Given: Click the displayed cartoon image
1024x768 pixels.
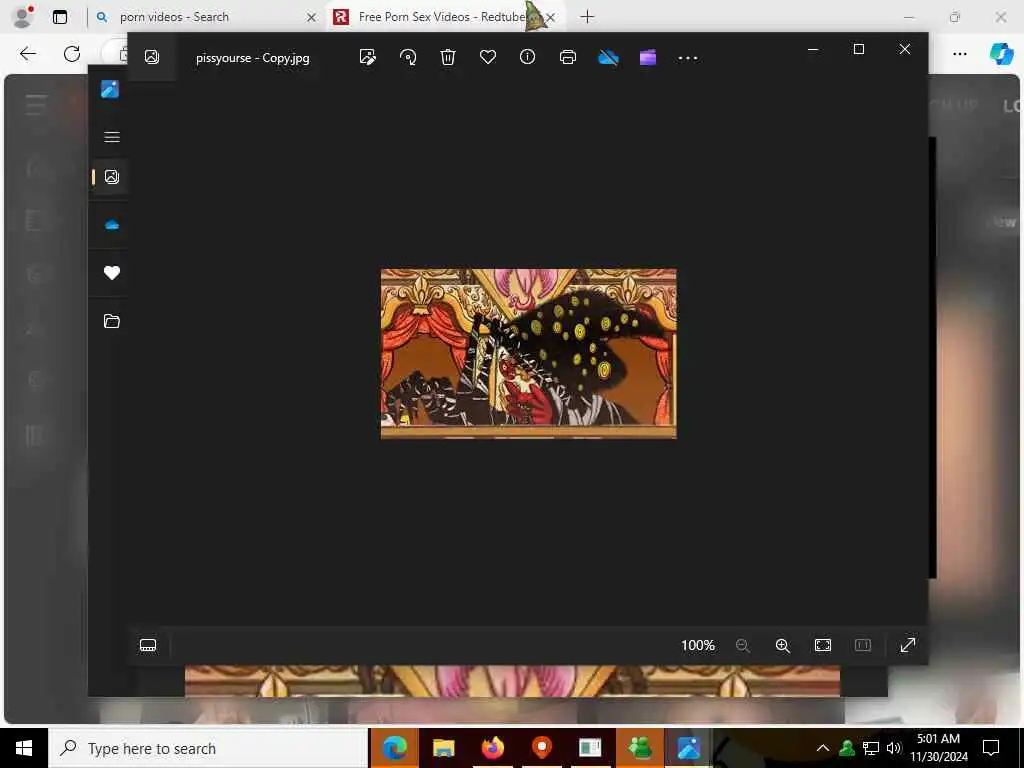Looking at the screenshot, I should 528,353.
